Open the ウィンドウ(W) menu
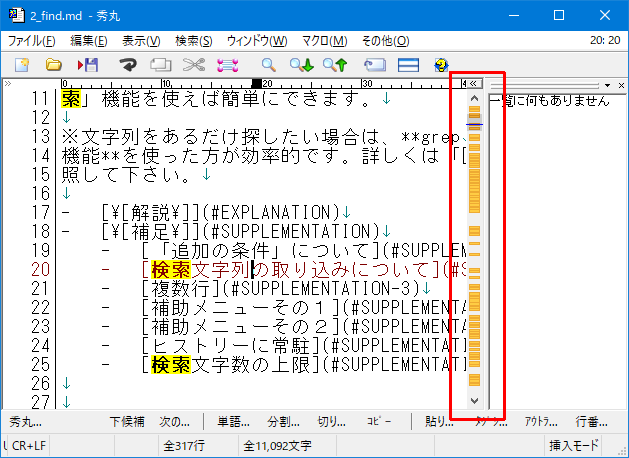 [x=257, y=41]
